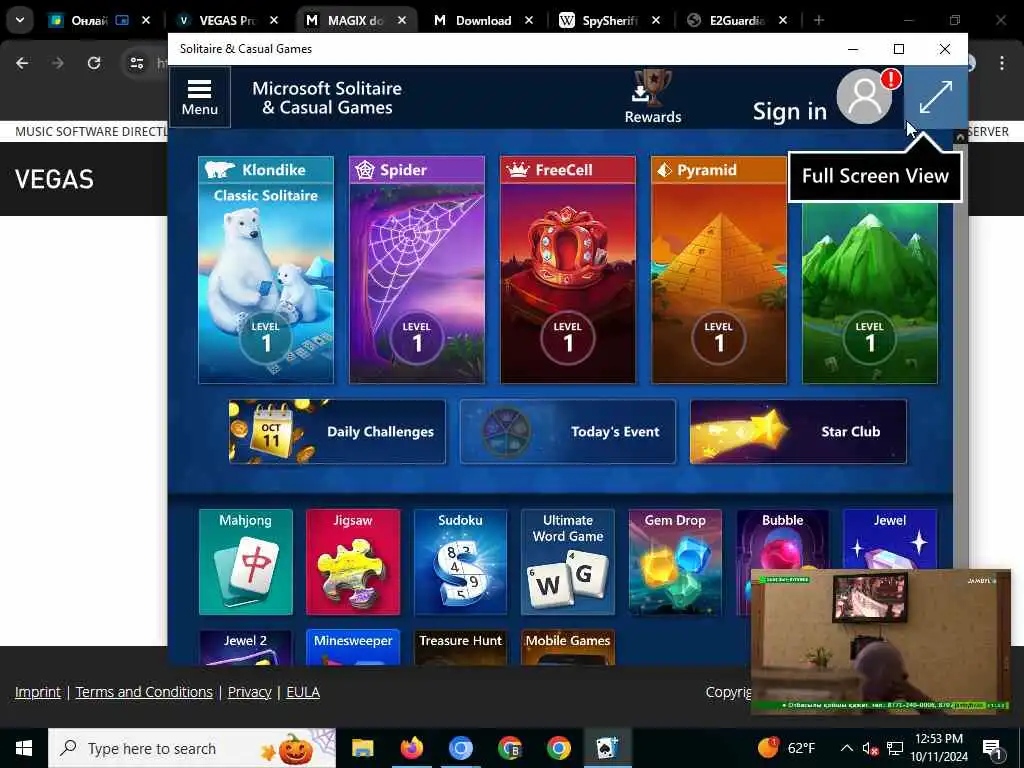Viewport: 1024px width, 768px height.
Task: Open the Jewel 2 tile
Action: [x=246, y=647]
